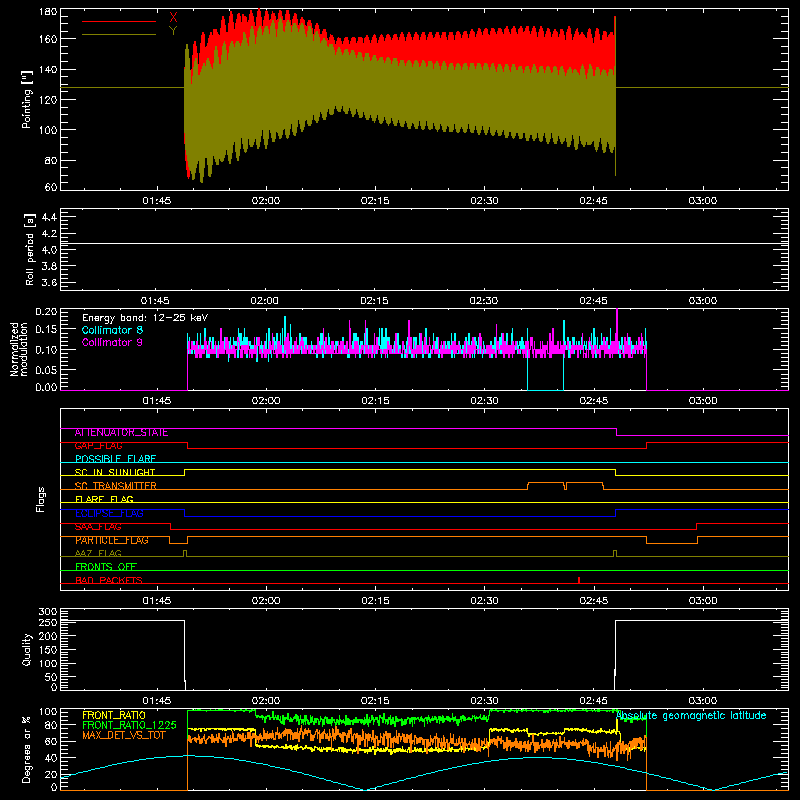
Task: Click the 'Energy band: 12-25 keV' annotation
Action: click(x=145, y=318)
